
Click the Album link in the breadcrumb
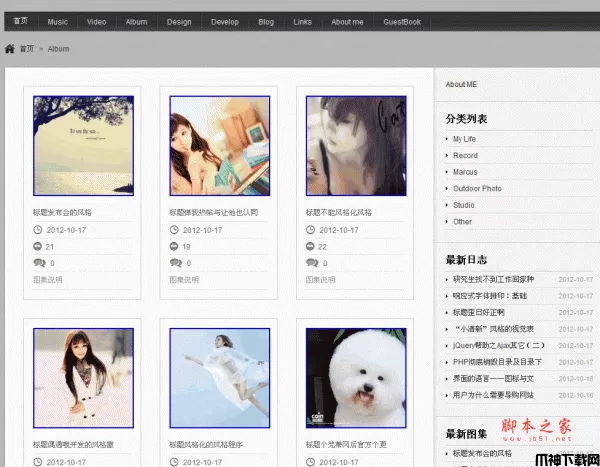point(58,48)
